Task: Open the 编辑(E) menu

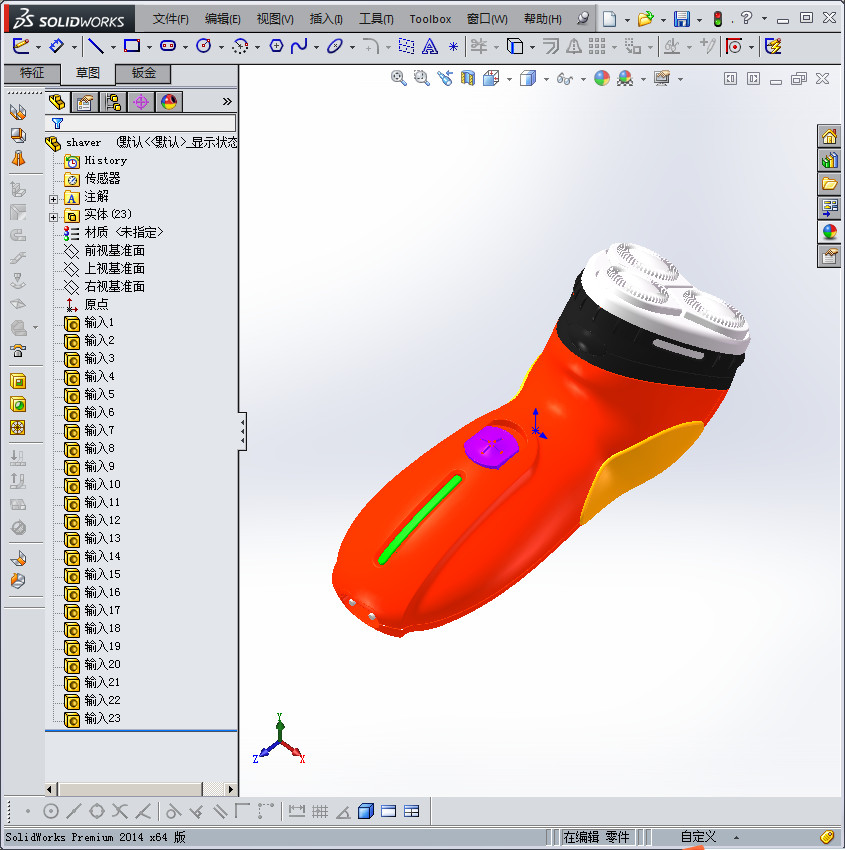Action: pyautogui.click(x=223, y=19)
